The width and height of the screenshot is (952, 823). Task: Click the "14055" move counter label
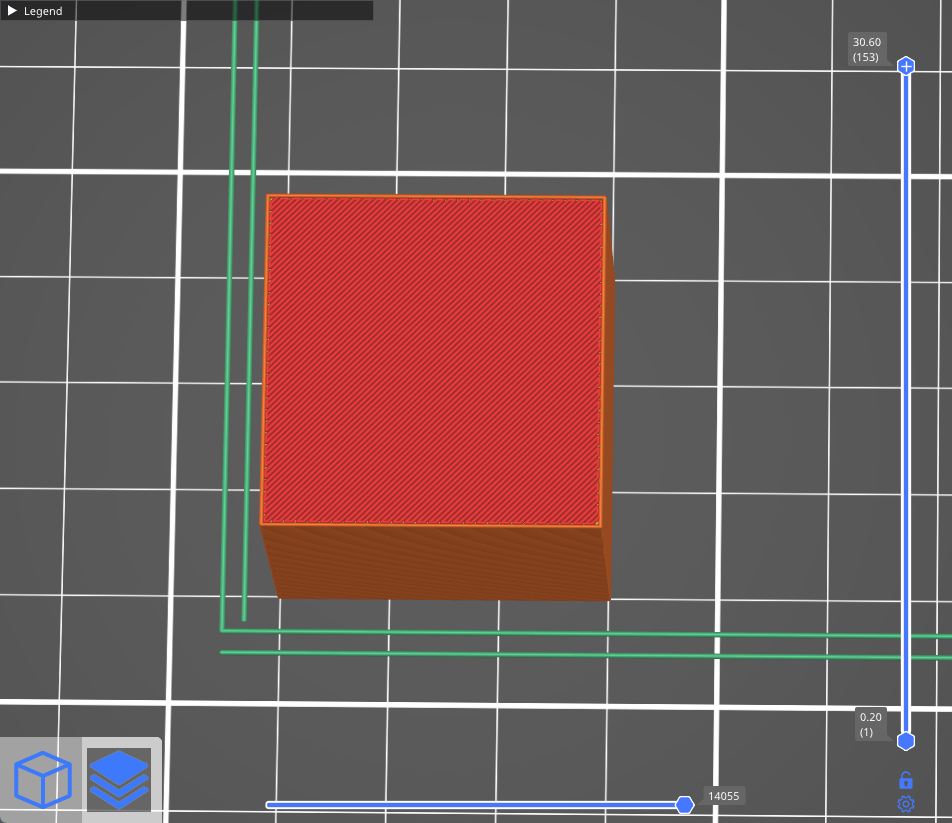(x=723, y=796)
